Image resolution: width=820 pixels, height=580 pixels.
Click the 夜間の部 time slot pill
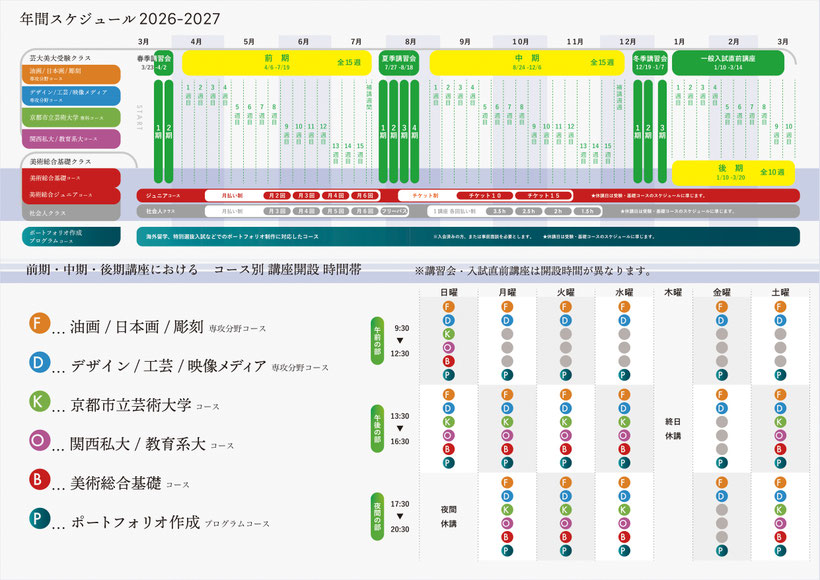pos(377,517)
